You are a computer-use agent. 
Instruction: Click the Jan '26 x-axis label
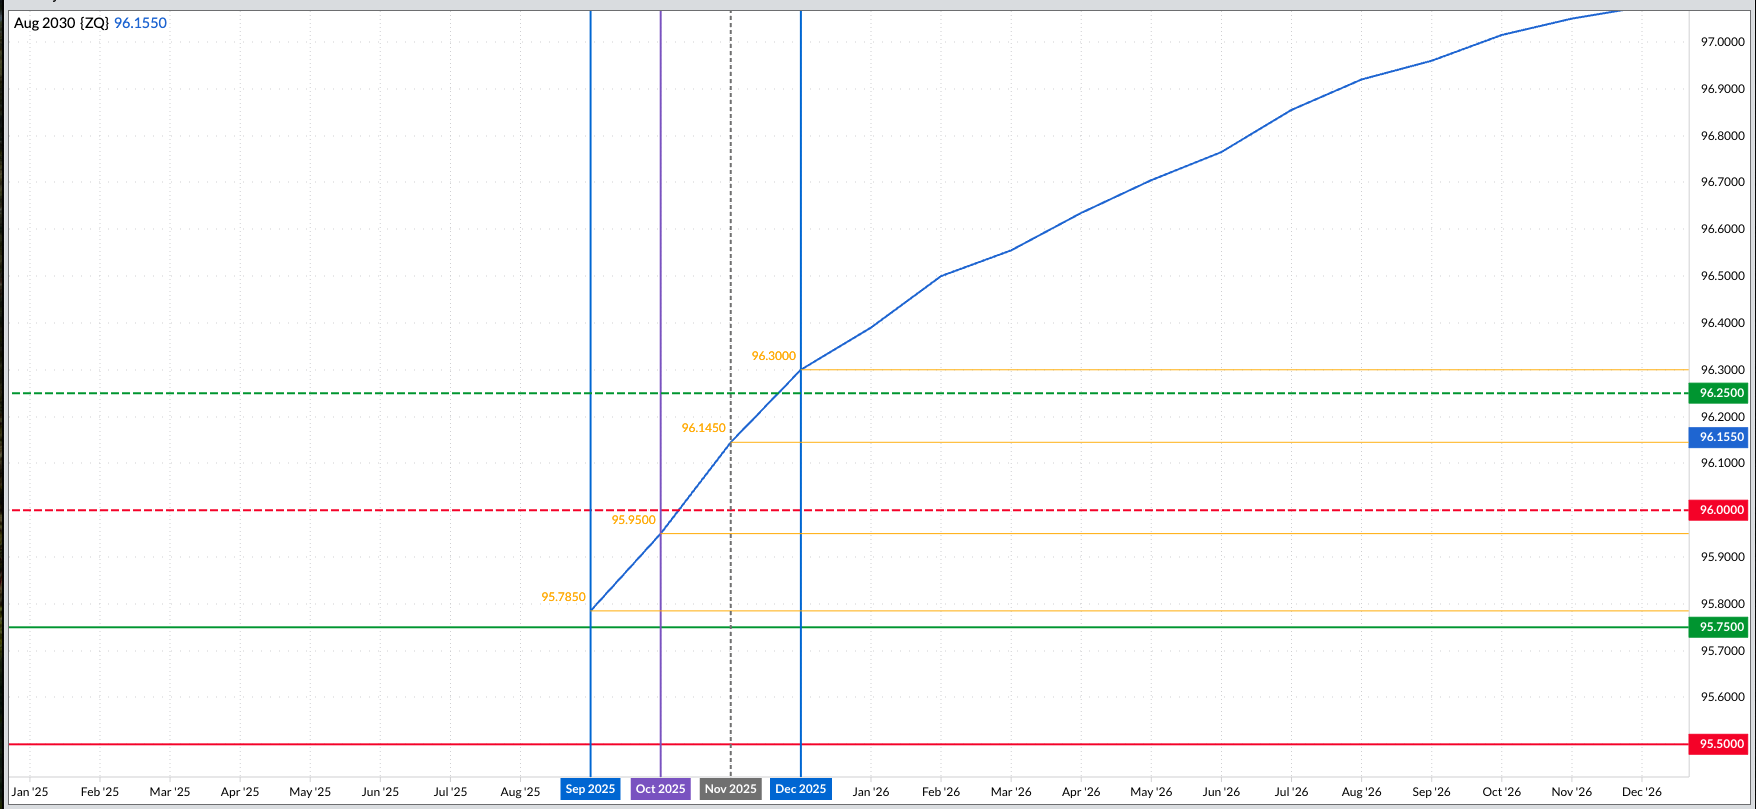click(x=870, y=792)
